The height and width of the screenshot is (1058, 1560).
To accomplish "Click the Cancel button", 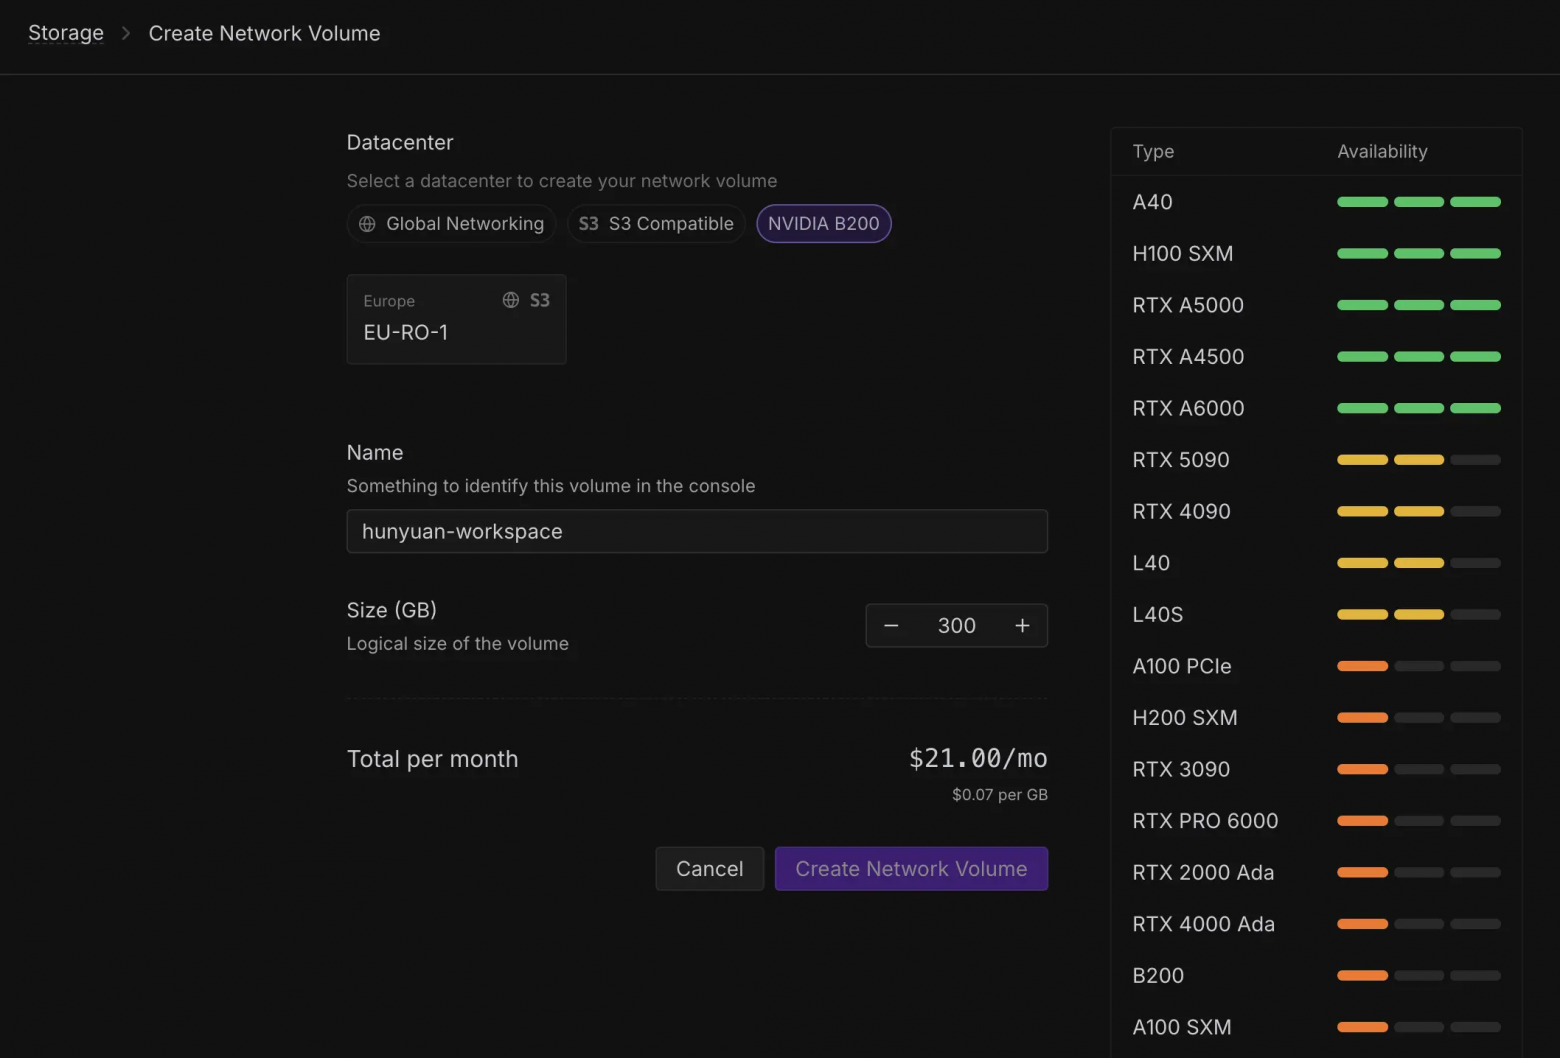I will pos(709,868).
